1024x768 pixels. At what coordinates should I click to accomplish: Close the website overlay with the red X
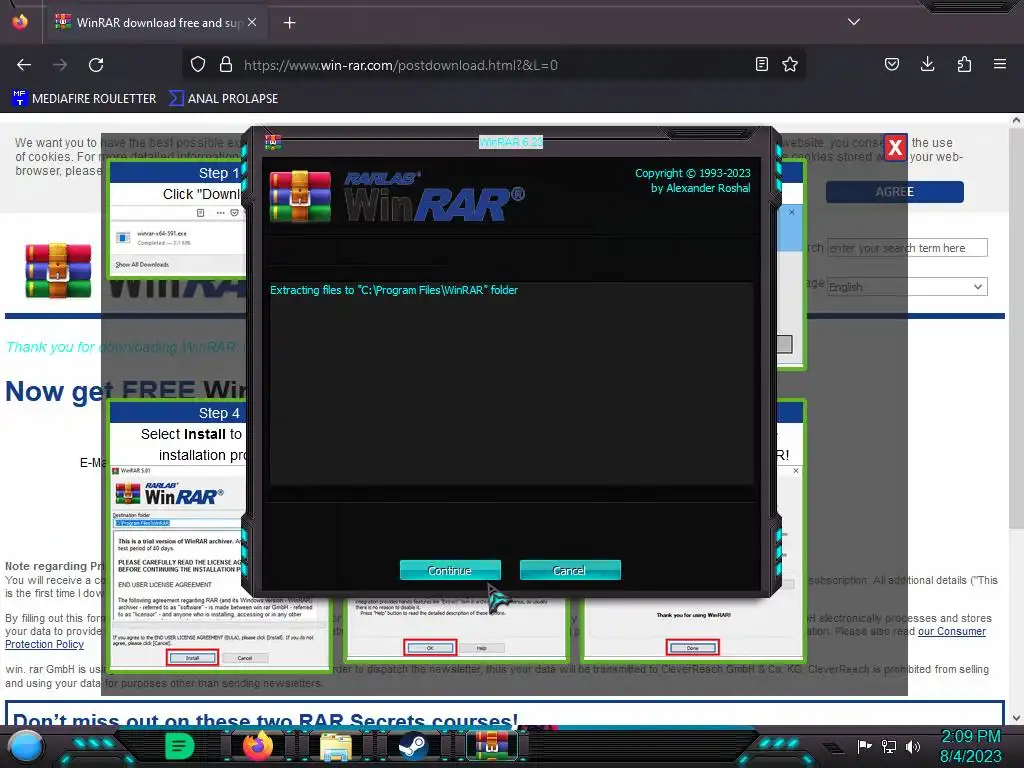[x=895, y=148]
